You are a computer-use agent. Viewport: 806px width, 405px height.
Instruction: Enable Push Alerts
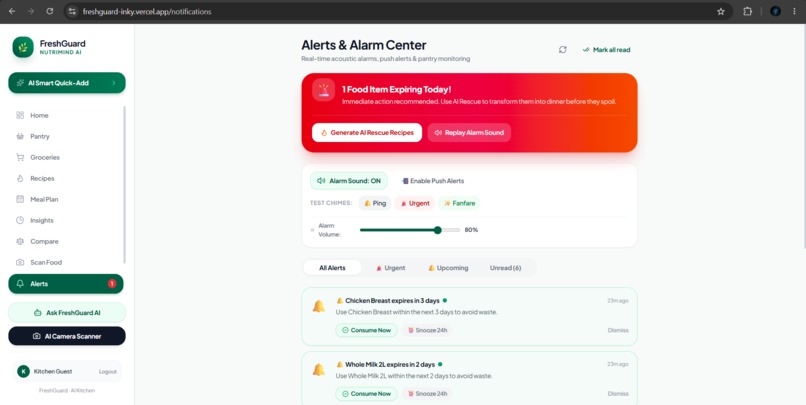pos(433,181)
